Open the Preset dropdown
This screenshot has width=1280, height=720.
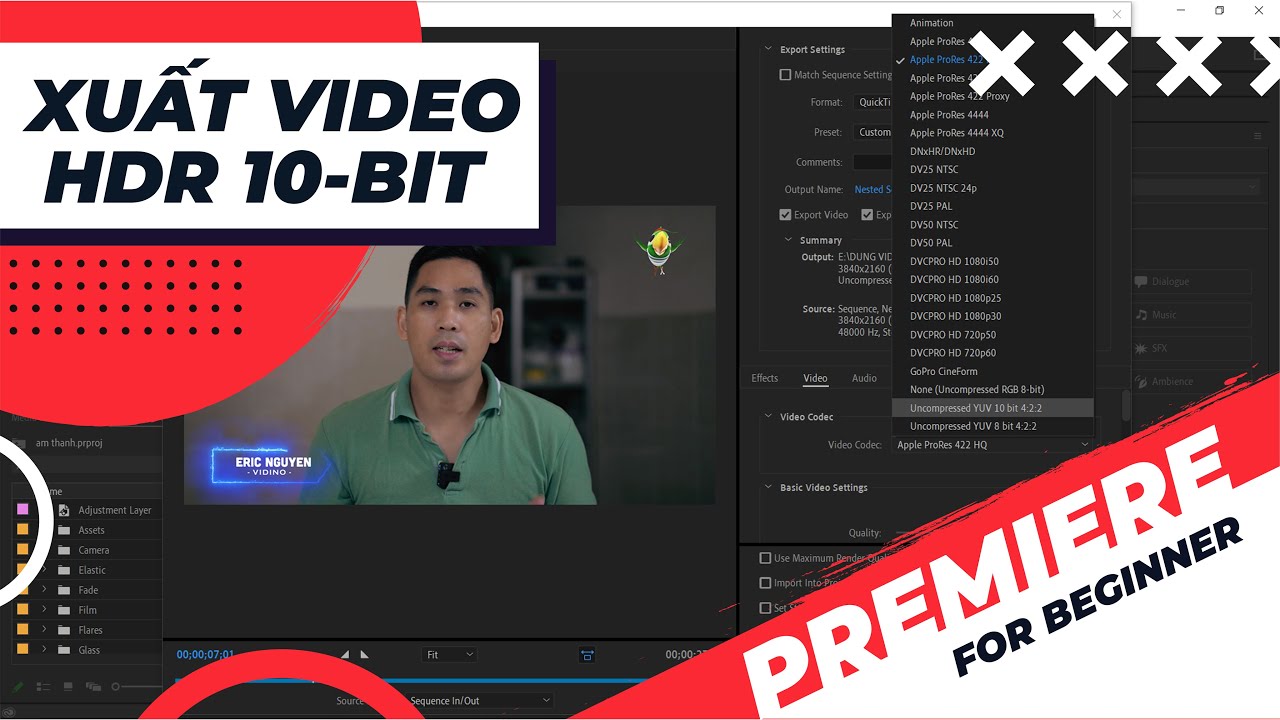point(872,132)
